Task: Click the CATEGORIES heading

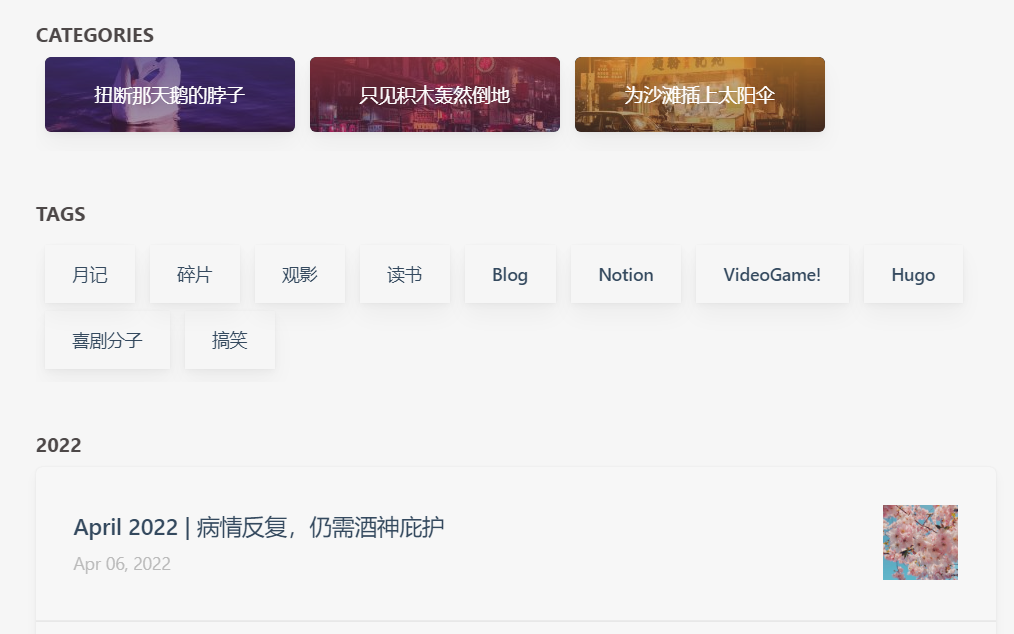Action: coord(95,35)
